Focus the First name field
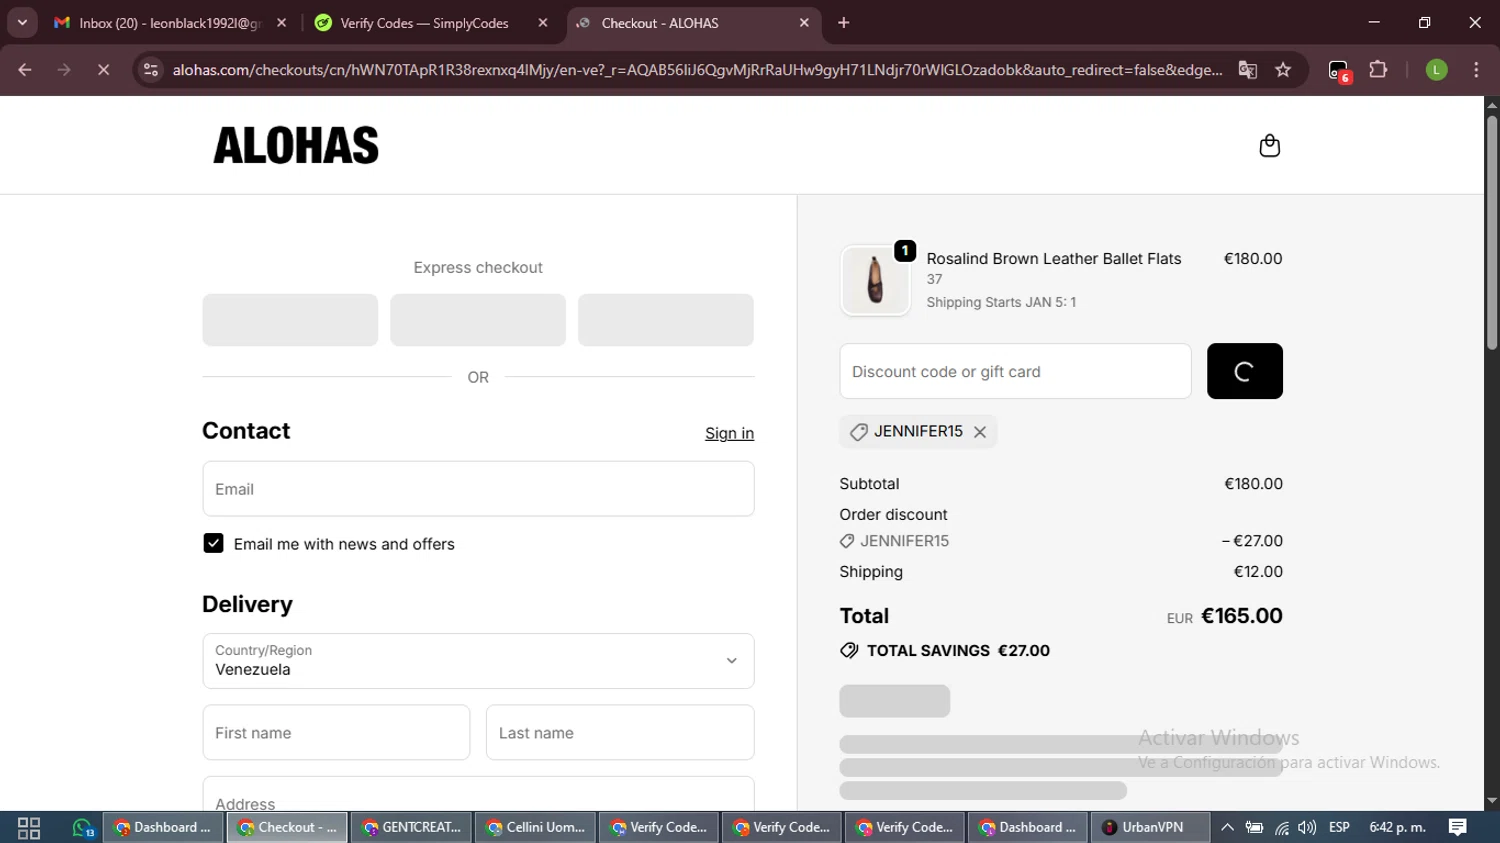Screen dimensions: 1500x843 (x=336, y=733)
